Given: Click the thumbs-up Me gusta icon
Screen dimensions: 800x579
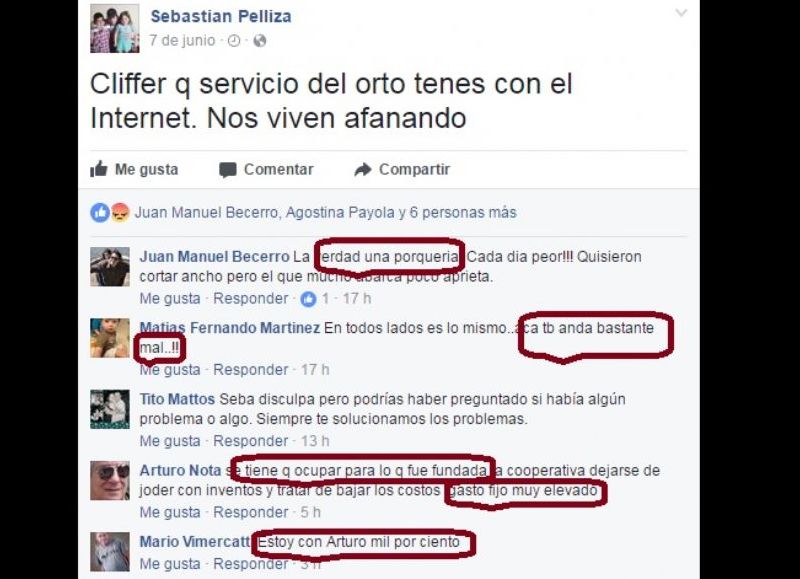Looking at the screenshot, I should pos(99,169).
